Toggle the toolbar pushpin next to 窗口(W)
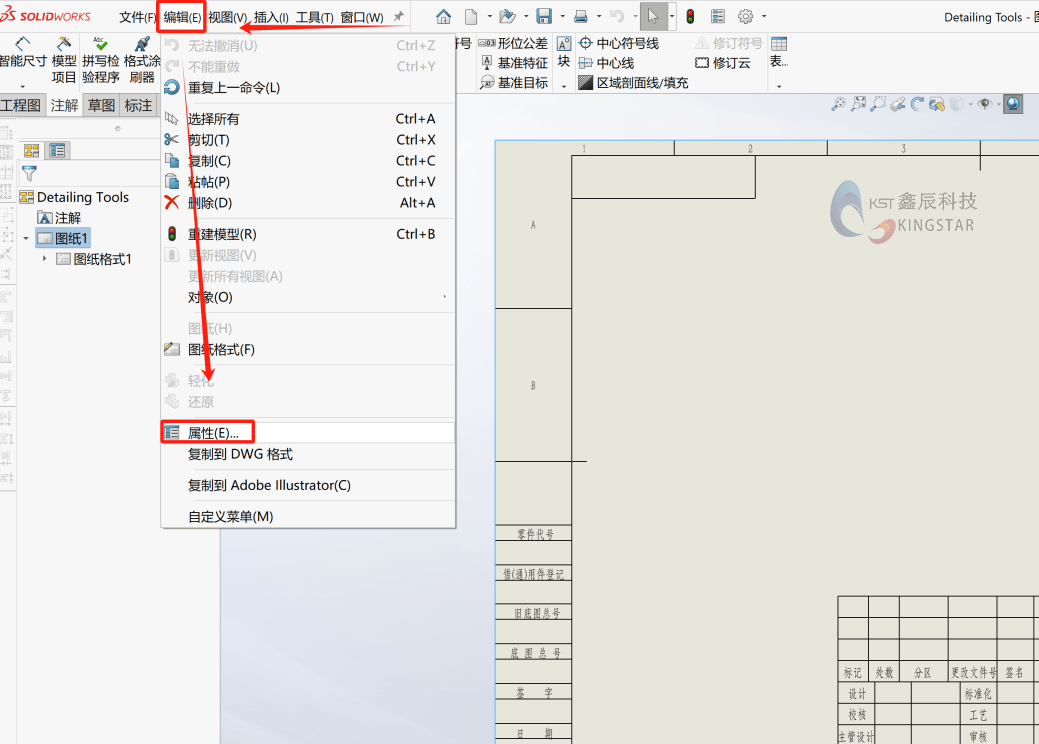1039x744 pixels. coord(398,16)
